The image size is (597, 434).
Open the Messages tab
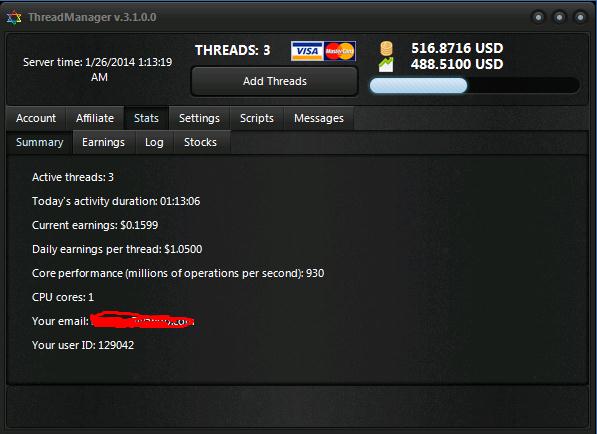[x=319, y=118]
